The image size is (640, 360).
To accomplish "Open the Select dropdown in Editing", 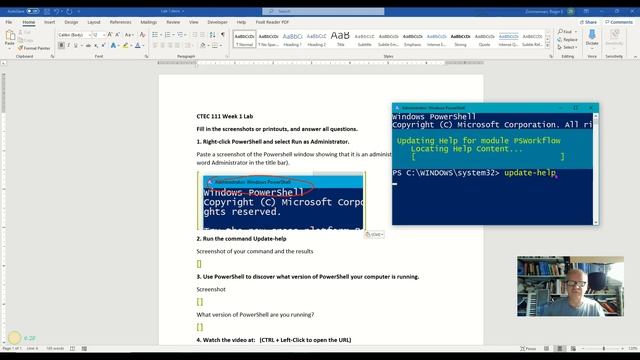I will 567,47.
